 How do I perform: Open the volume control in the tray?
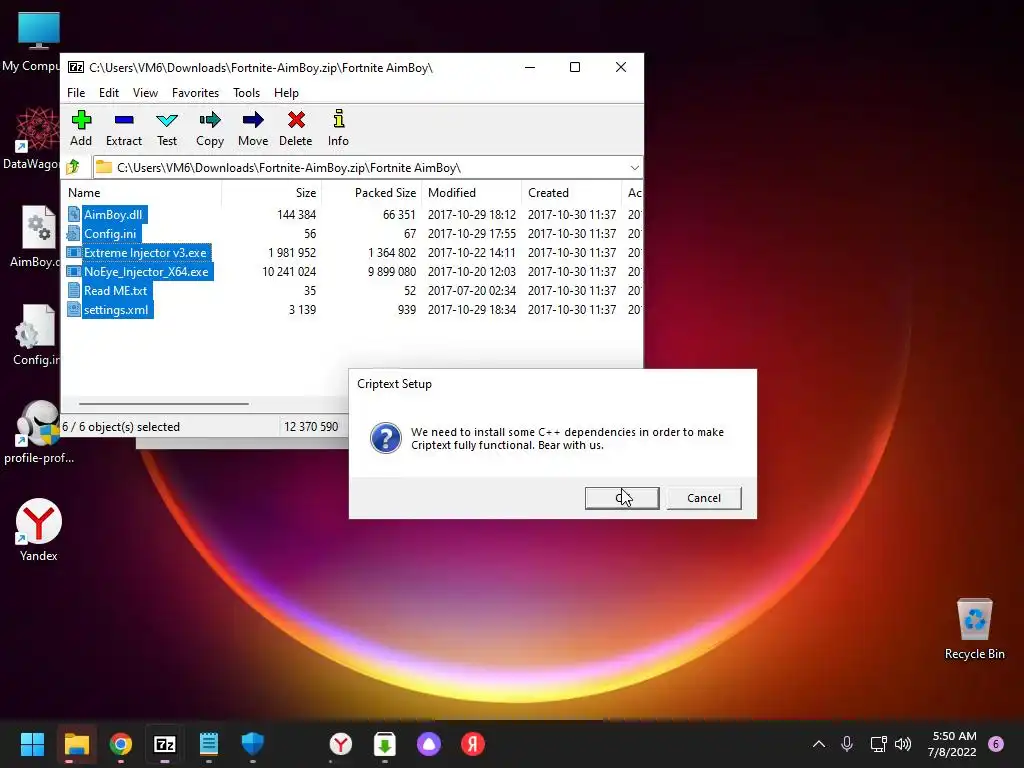coord(903,744)
